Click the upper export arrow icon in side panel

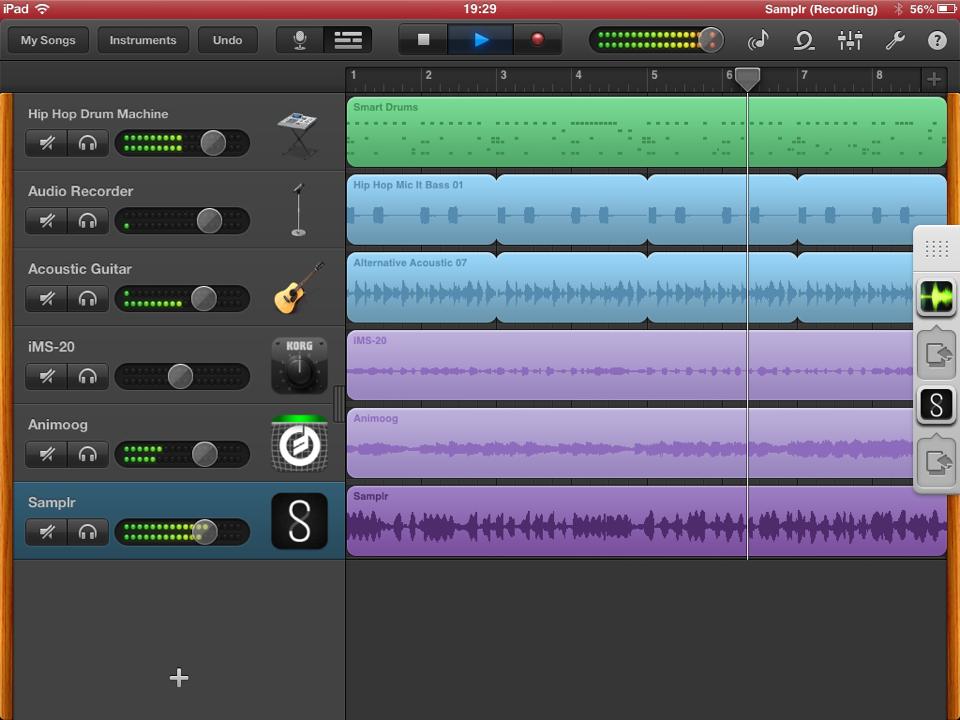(936, 354)
